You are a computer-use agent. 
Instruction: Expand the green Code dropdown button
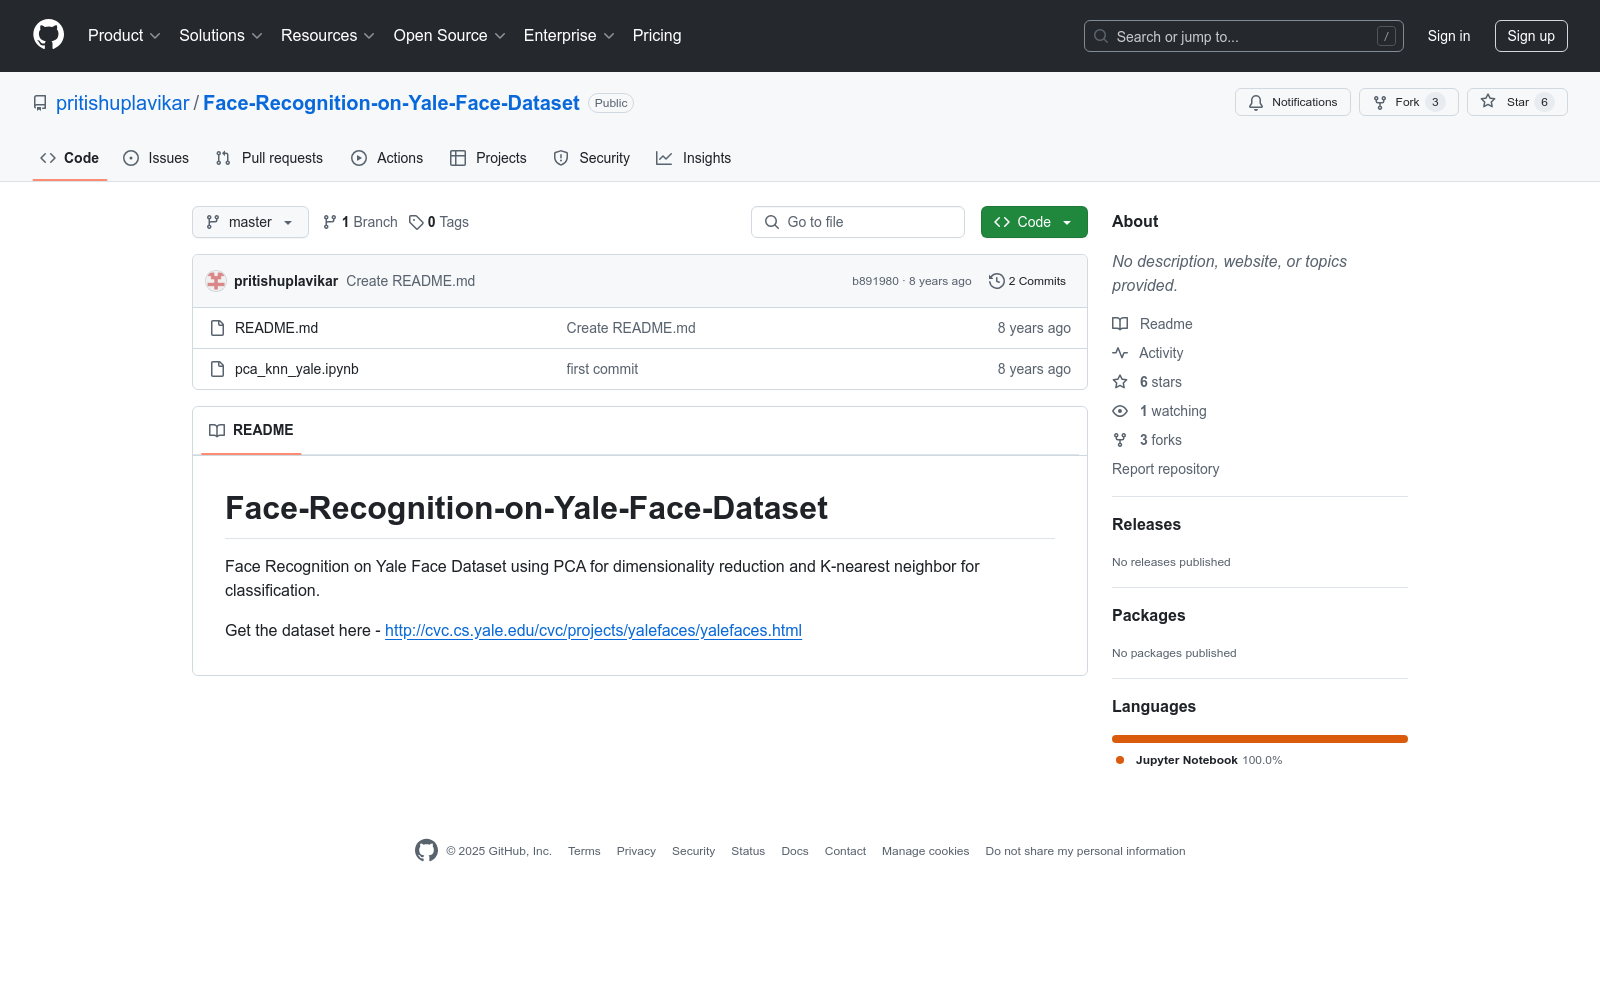1034,222
